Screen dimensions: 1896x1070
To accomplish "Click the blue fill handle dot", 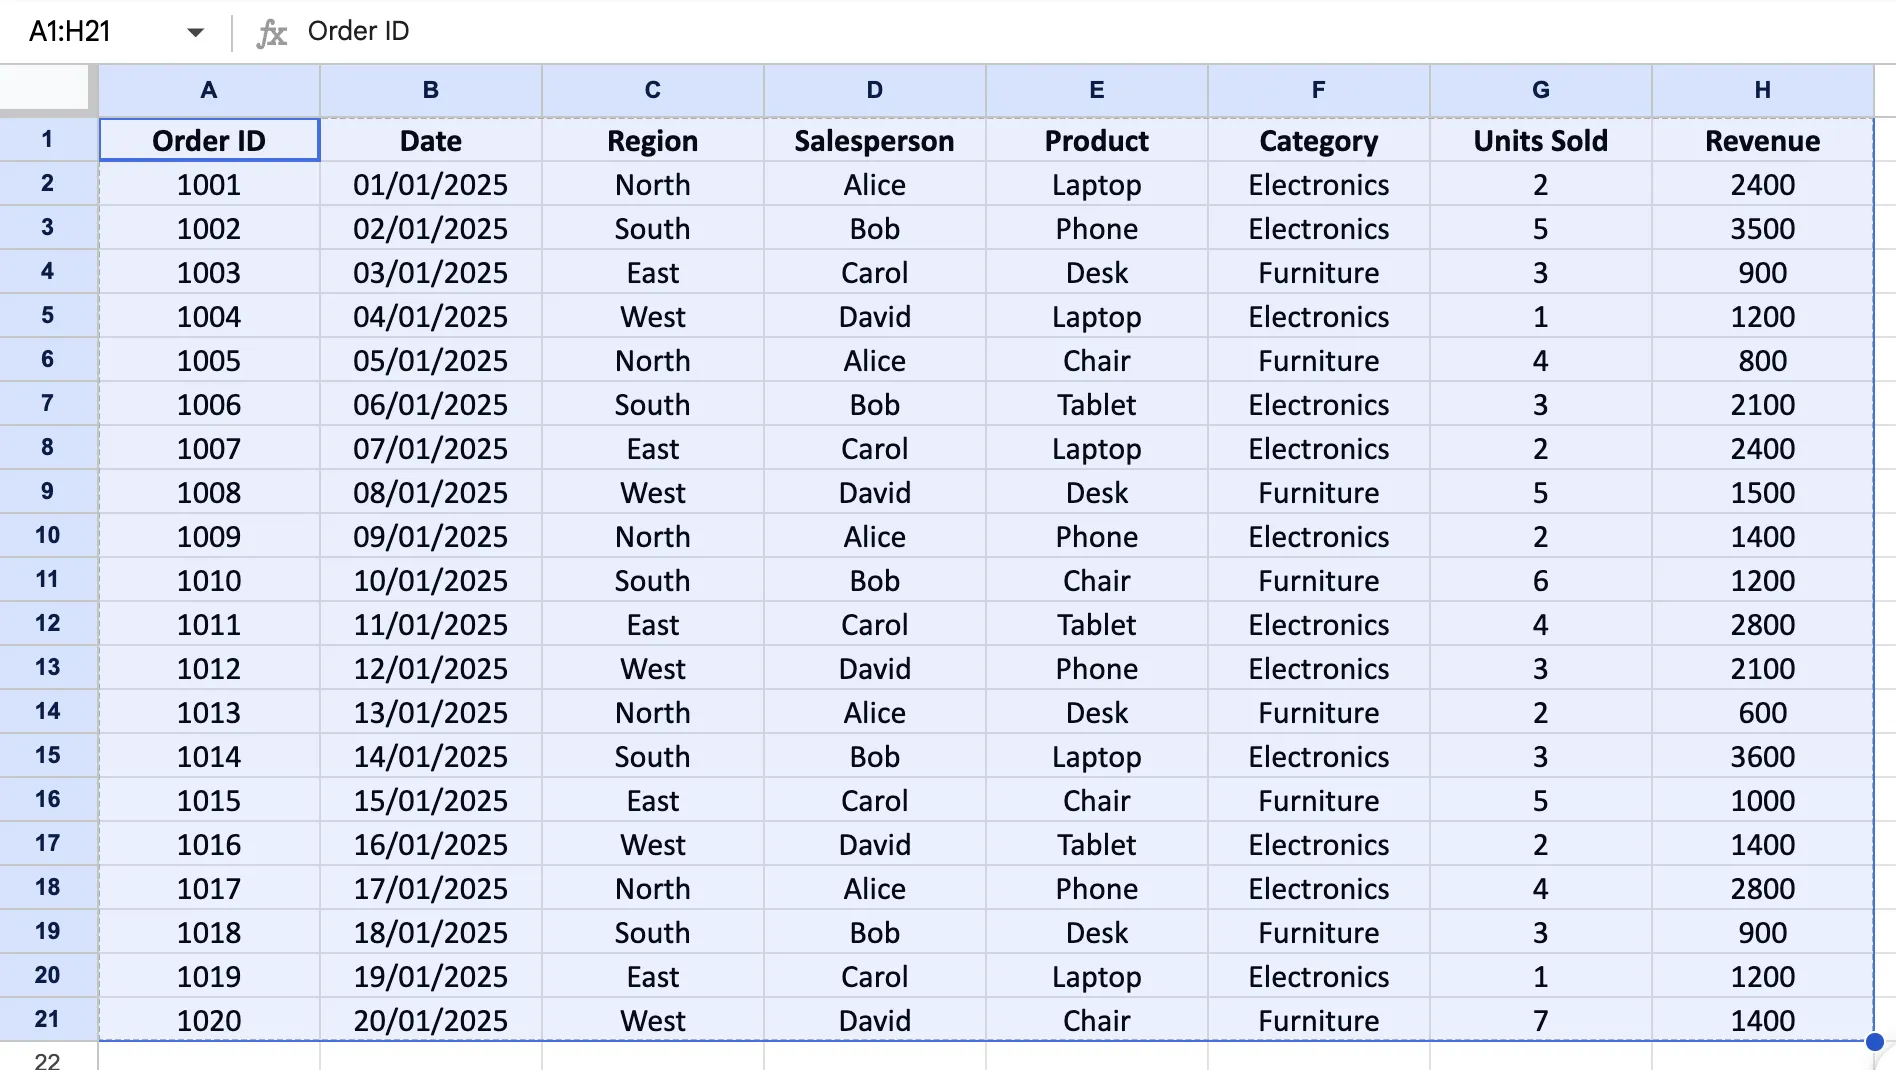I will click(x=1874, y=1040).
